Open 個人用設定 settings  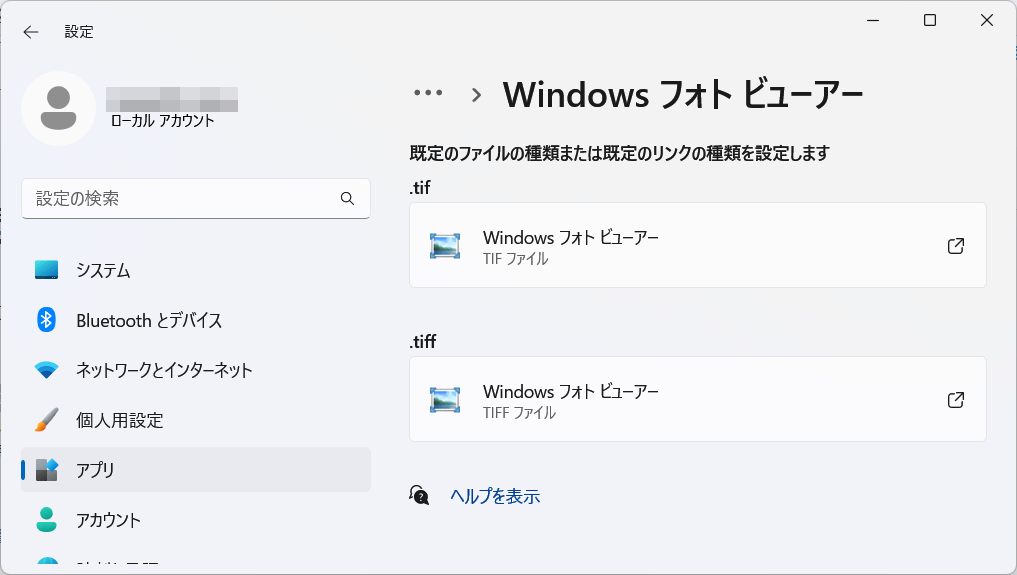(x=196, y=420)
